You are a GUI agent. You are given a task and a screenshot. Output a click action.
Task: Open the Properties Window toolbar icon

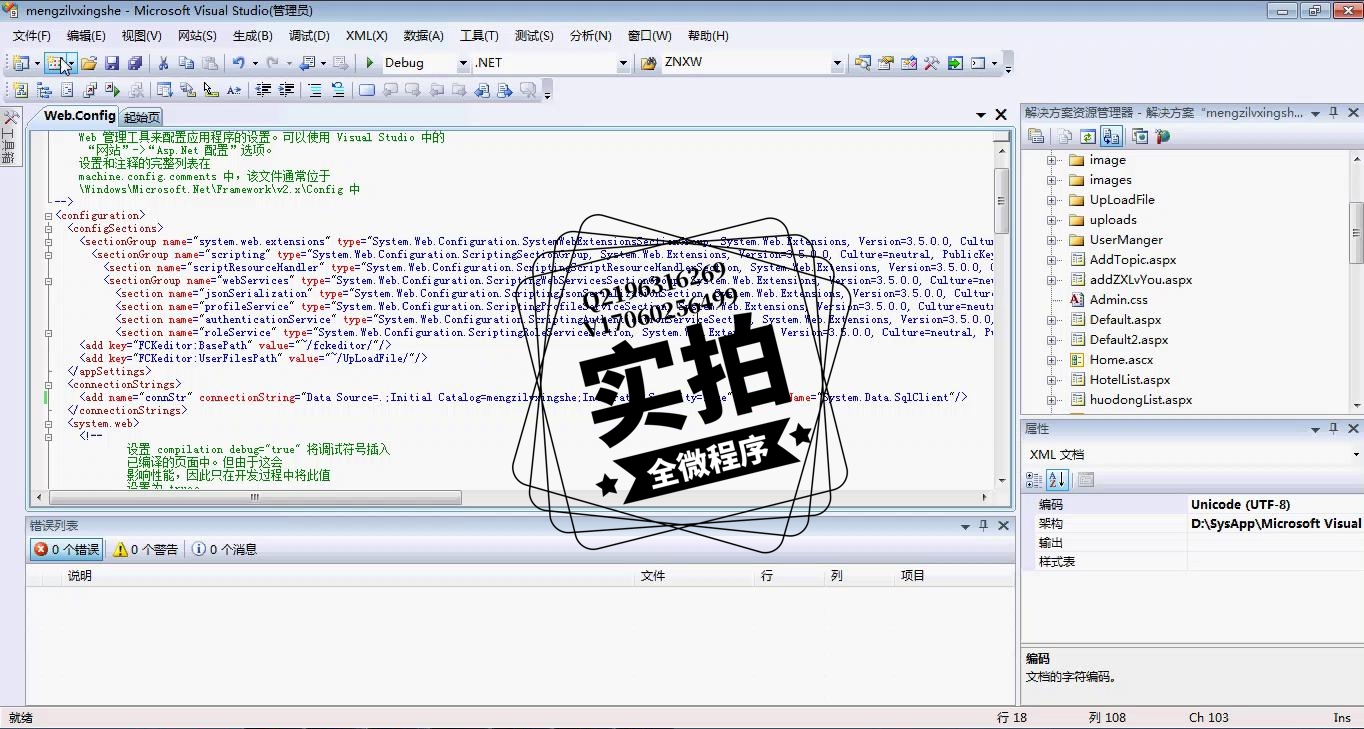pyautogui.click(x=885, y=63)
